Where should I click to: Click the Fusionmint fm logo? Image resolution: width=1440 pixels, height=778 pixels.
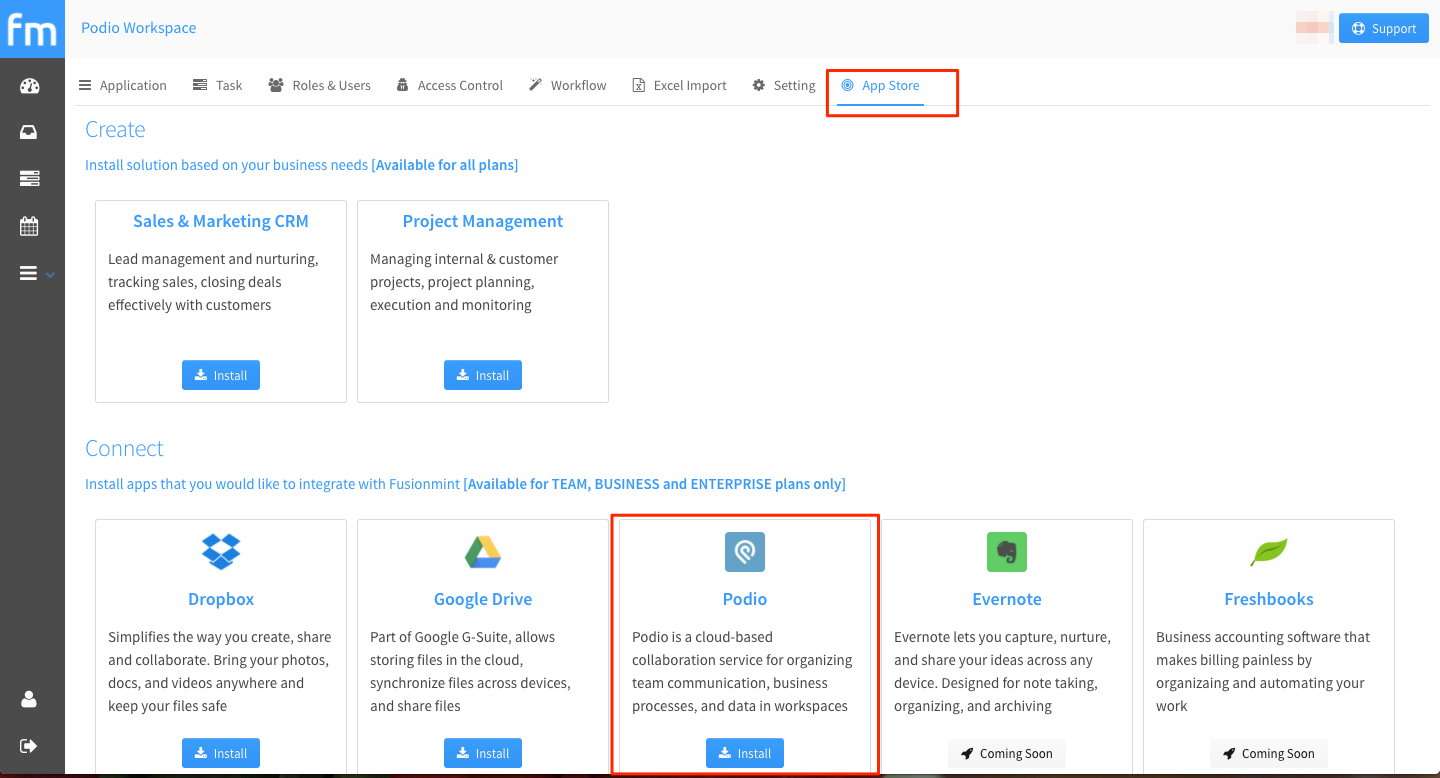pyautogui.click(x=32, y=29)
